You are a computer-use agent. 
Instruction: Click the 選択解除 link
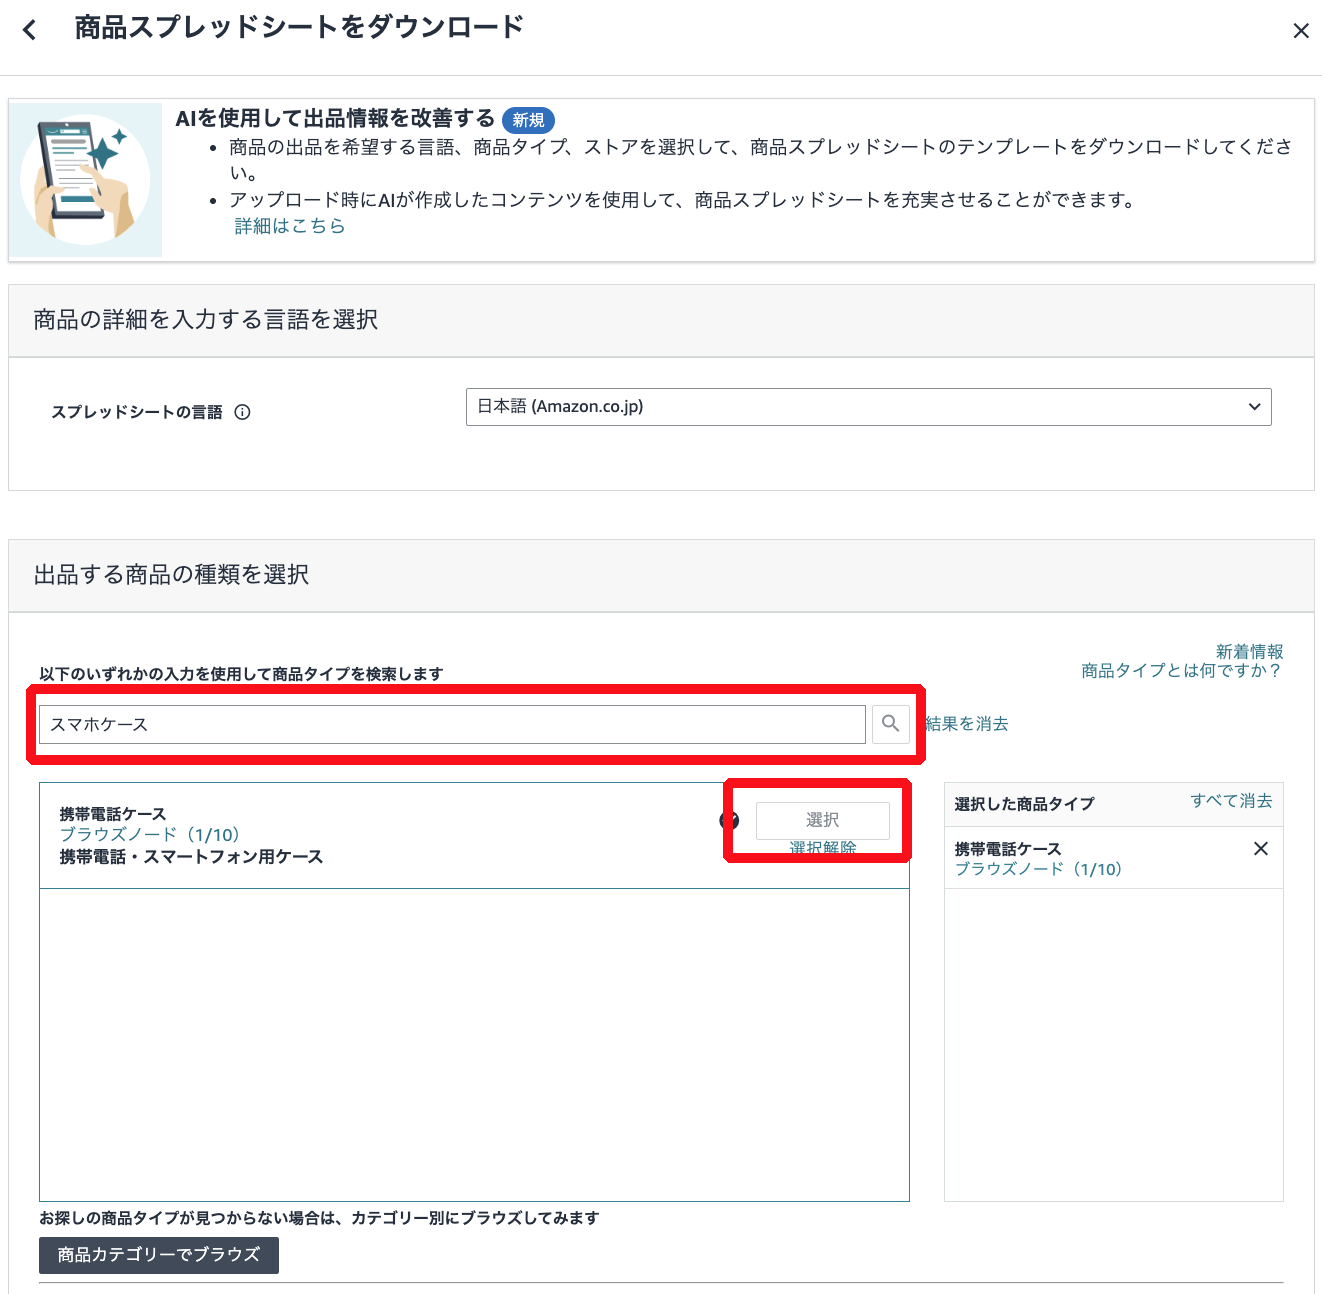[822, 848]
